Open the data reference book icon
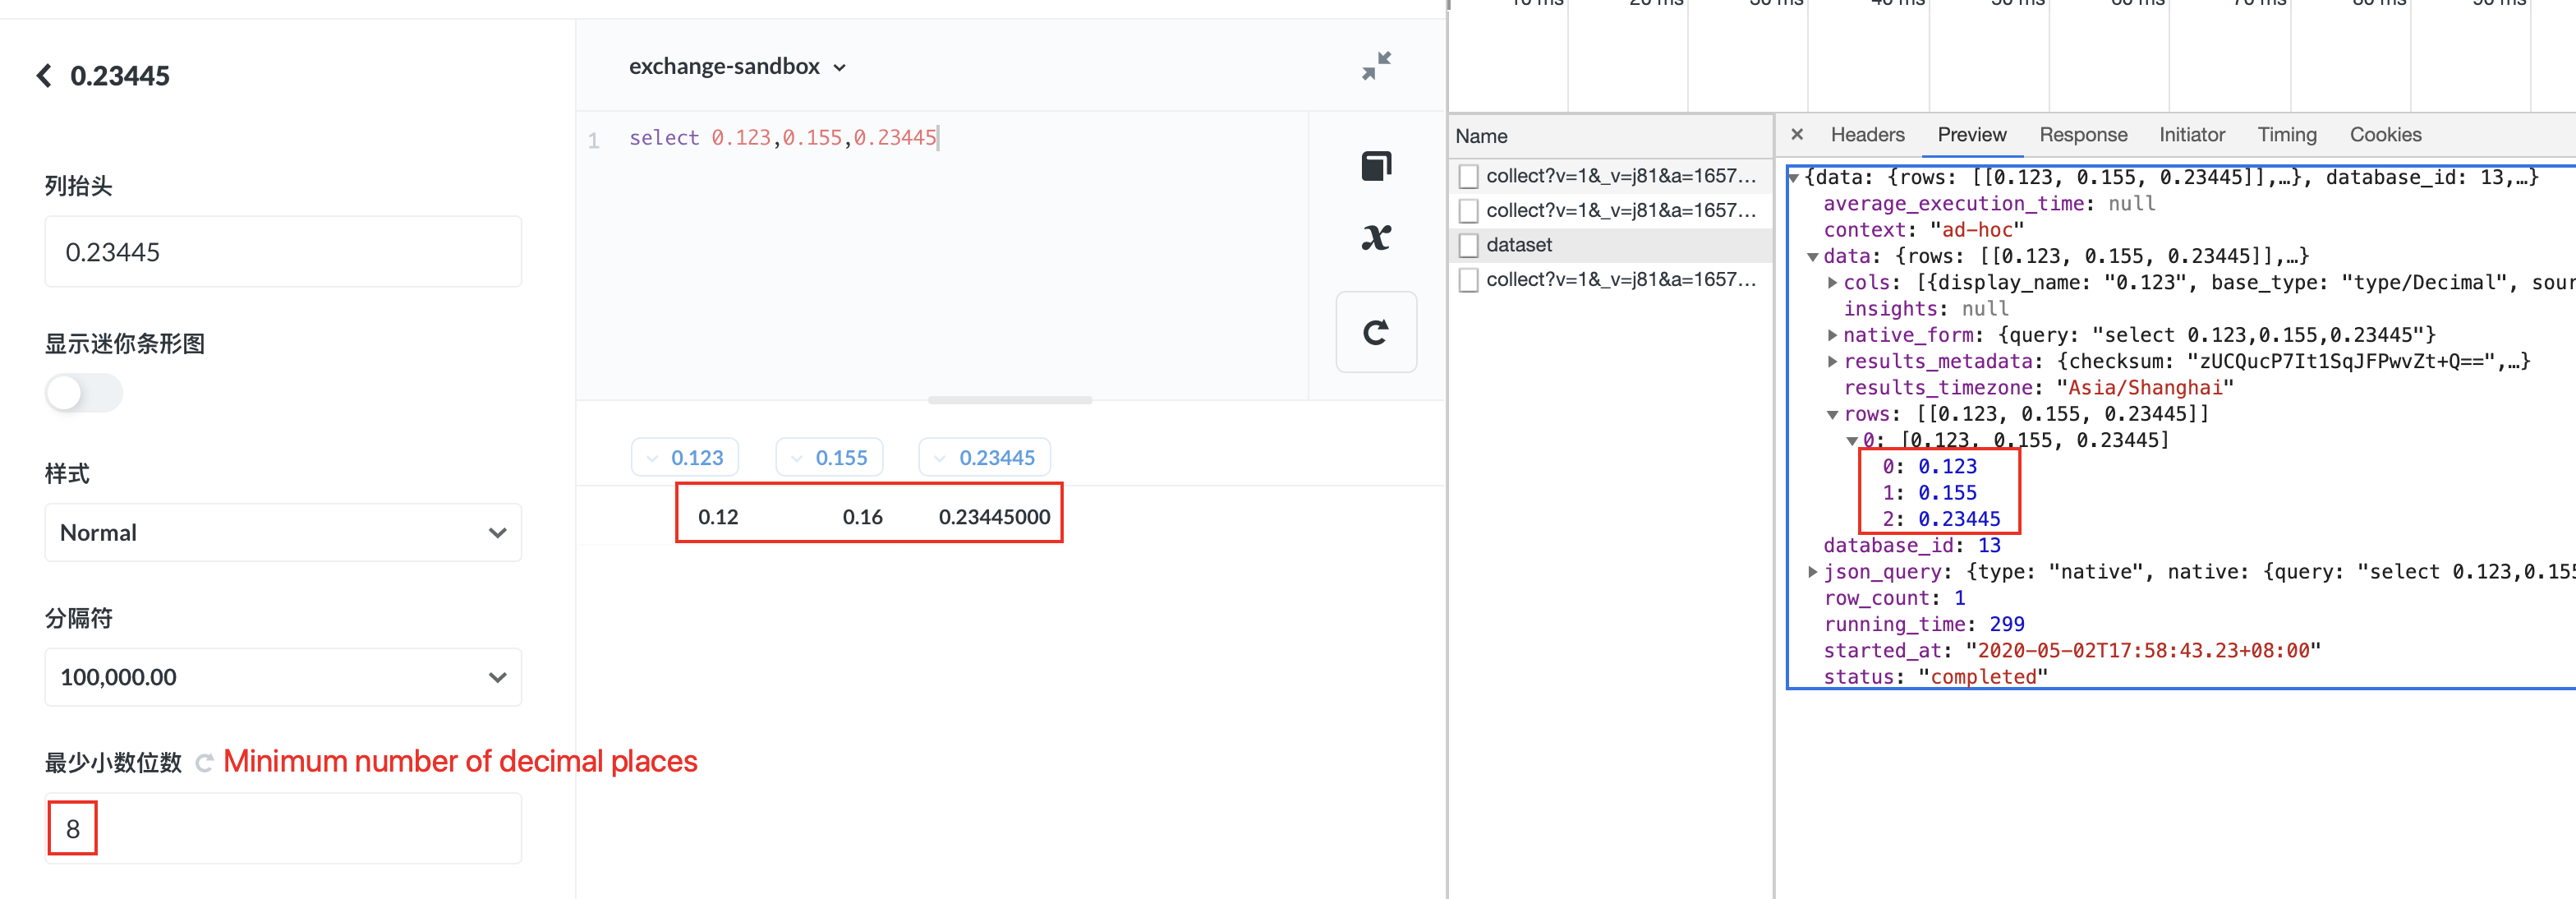 [1376, 165]
